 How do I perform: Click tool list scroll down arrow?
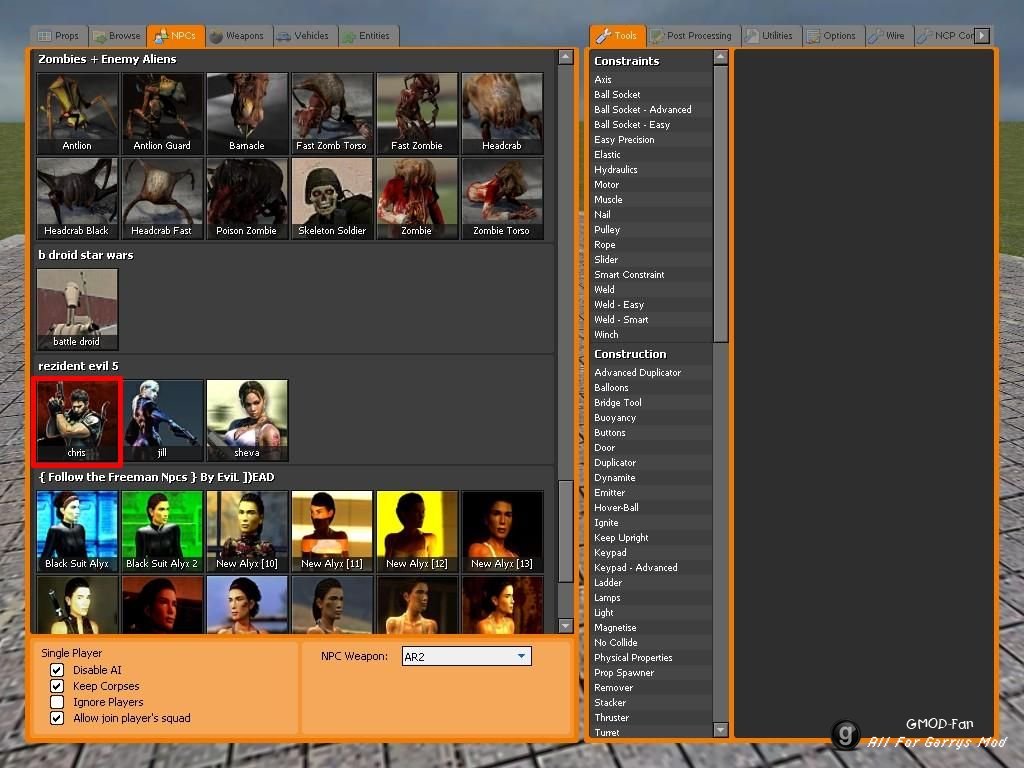coord(720,729)
